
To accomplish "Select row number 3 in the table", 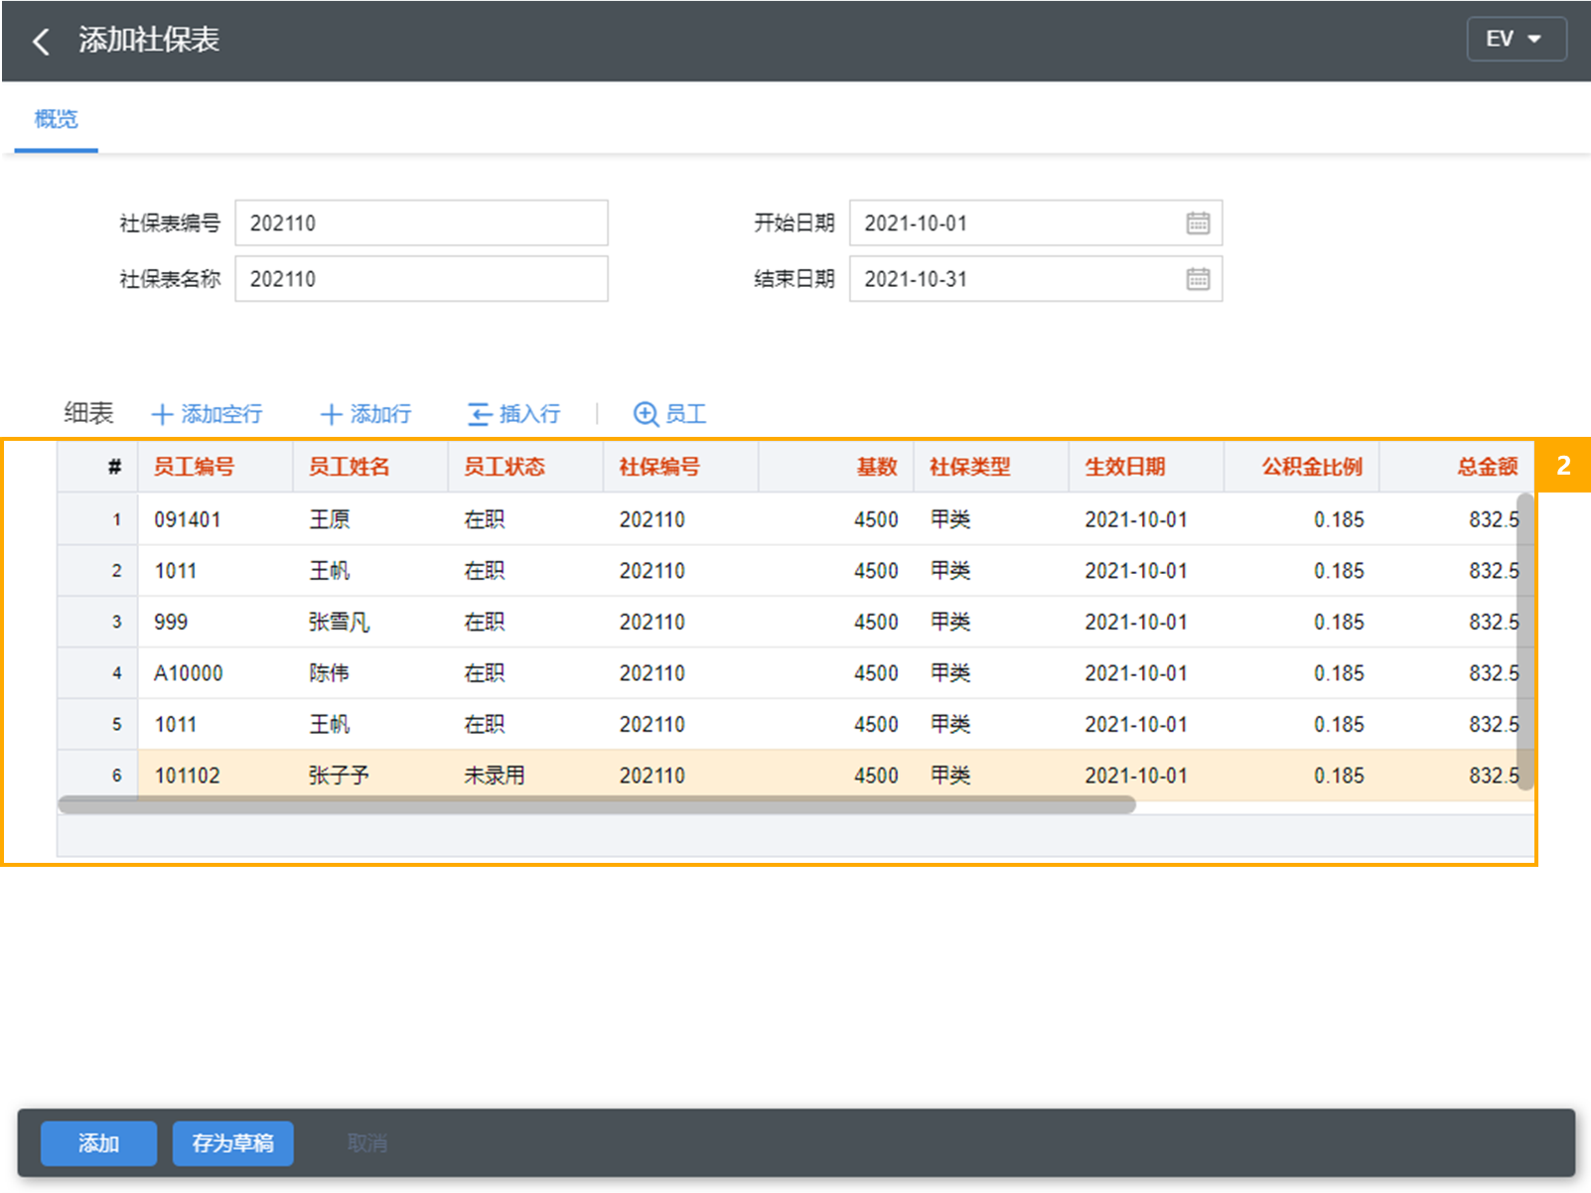I will tap(98, 622).
